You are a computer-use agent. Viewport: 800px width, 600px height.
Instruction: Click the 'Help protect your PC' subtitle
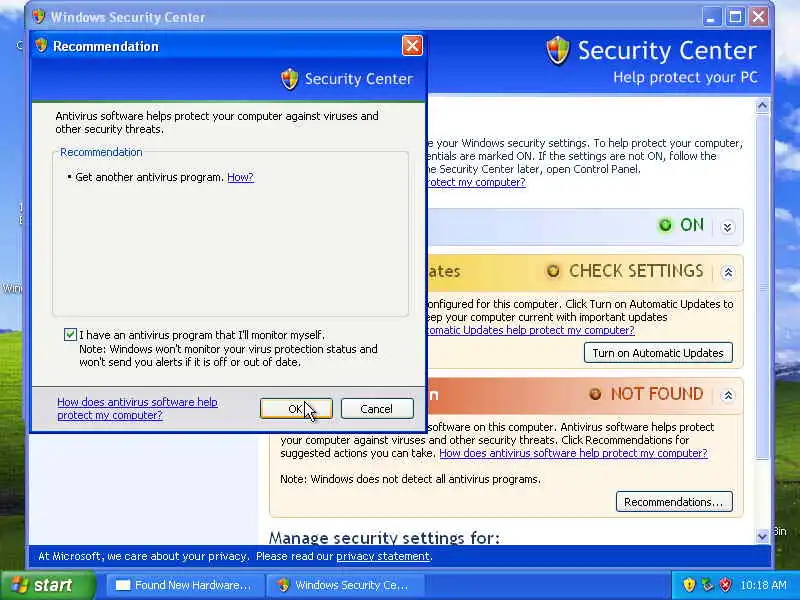point(685,78)
